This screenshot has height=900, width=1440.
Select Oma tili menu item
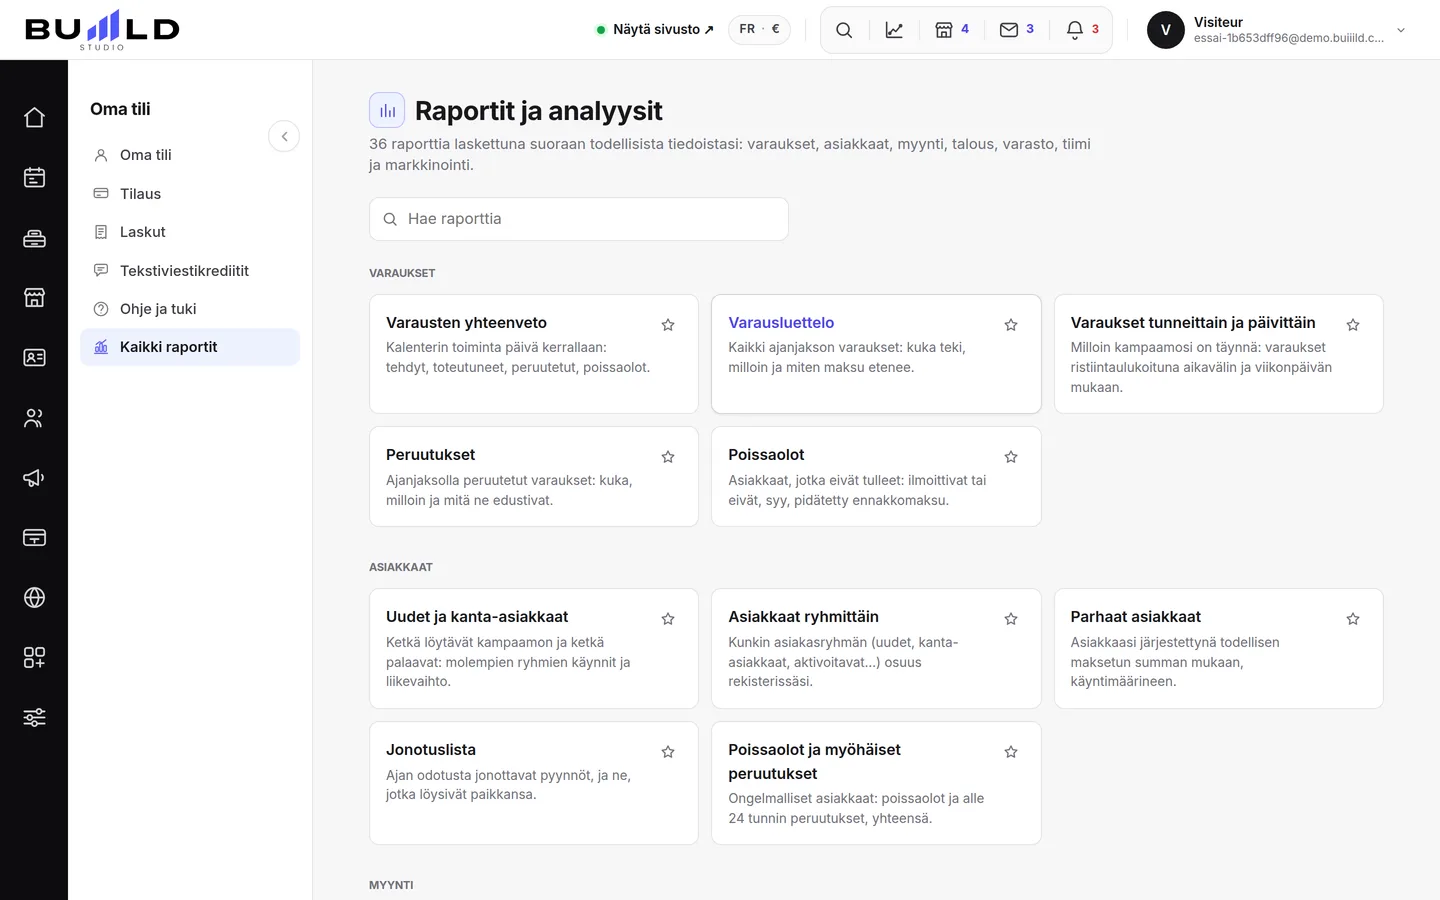[x=190, y=155]
